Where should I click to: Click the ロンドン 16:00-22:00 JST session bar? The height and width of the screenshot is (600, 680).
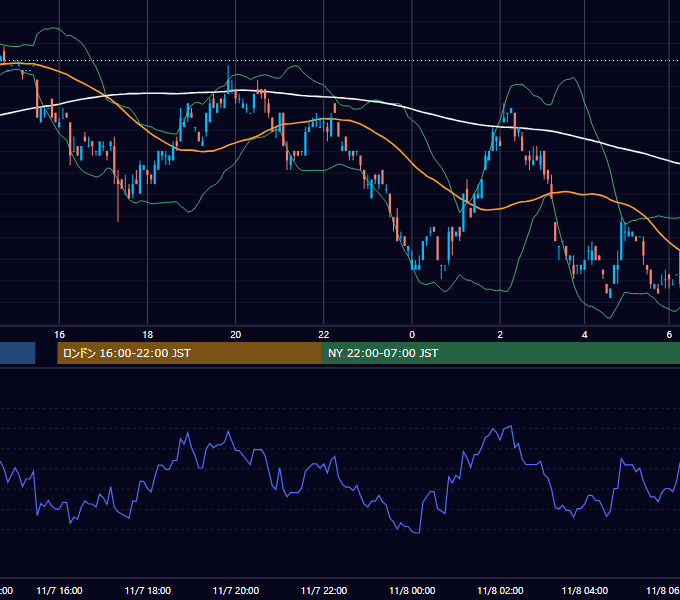(x=190, y=353)
